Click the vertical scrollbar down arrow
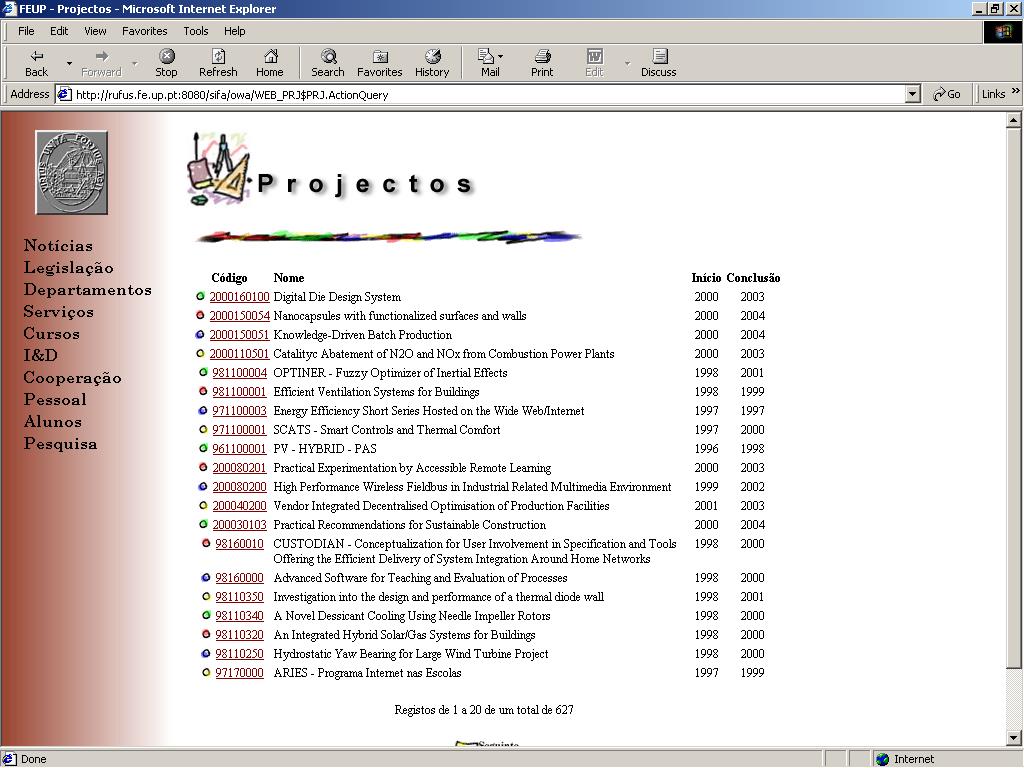 click(1013, 738)
